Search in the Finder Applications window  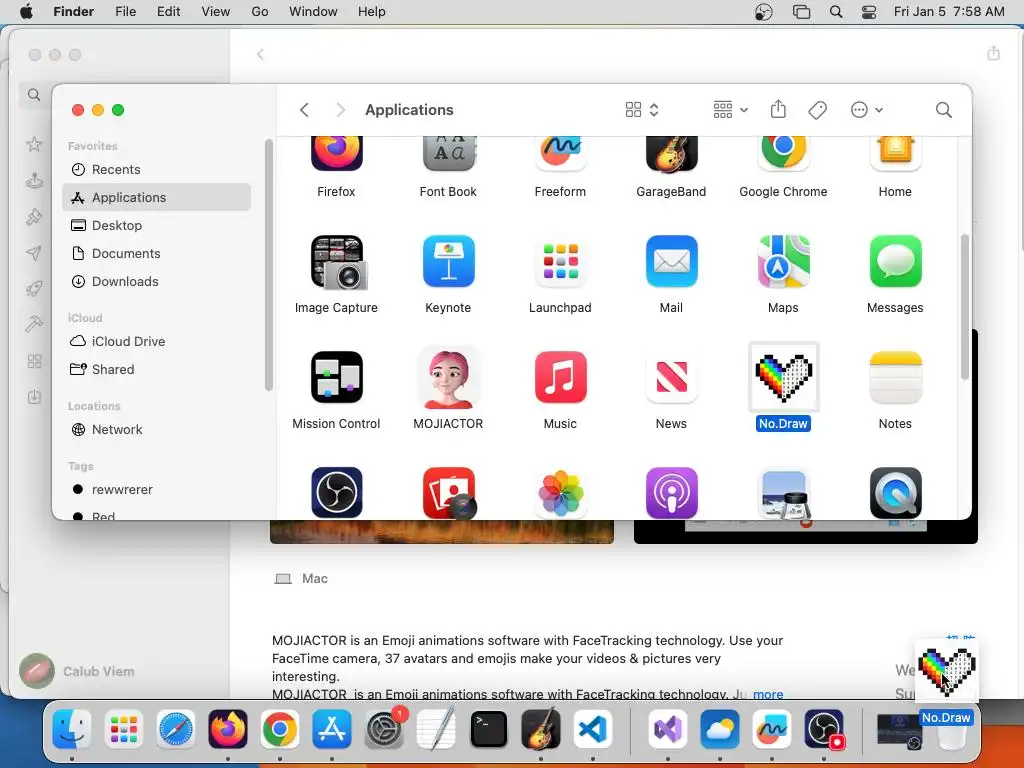pyautogui.click(x=944, y=110)
